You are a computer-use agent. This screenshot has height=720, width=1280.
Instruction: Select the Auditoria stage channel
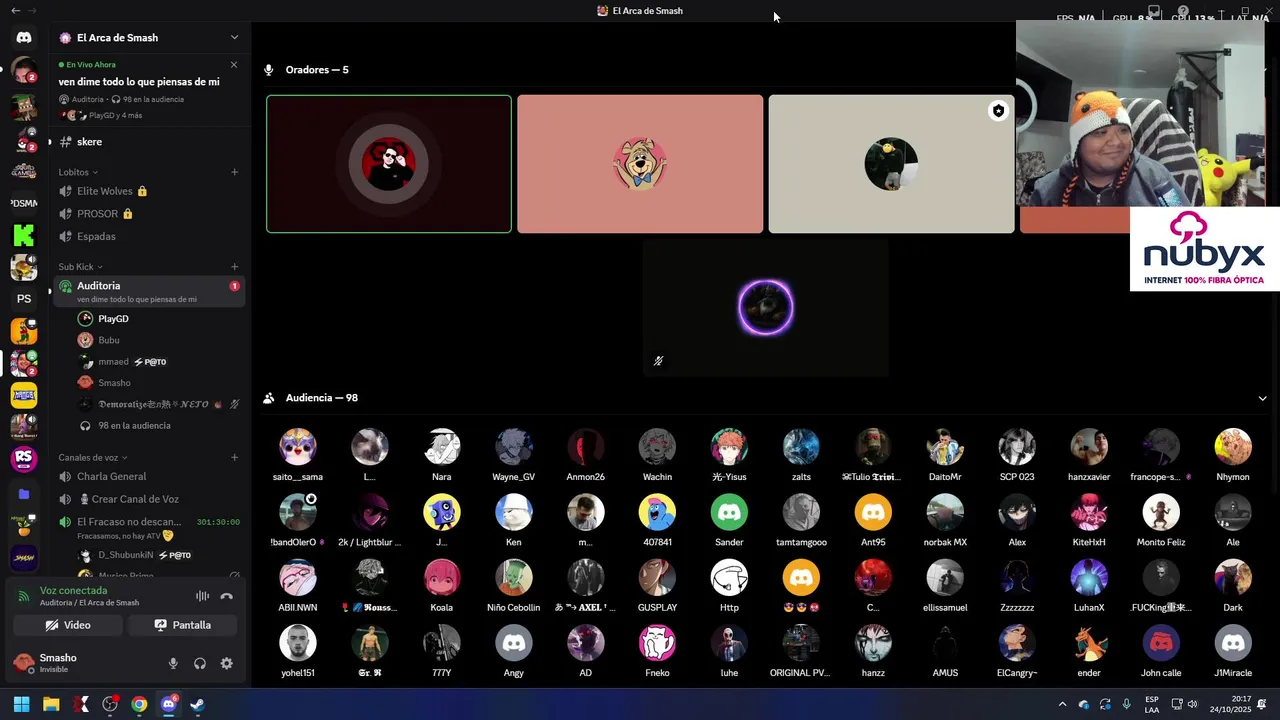click(x=149, y=291)
